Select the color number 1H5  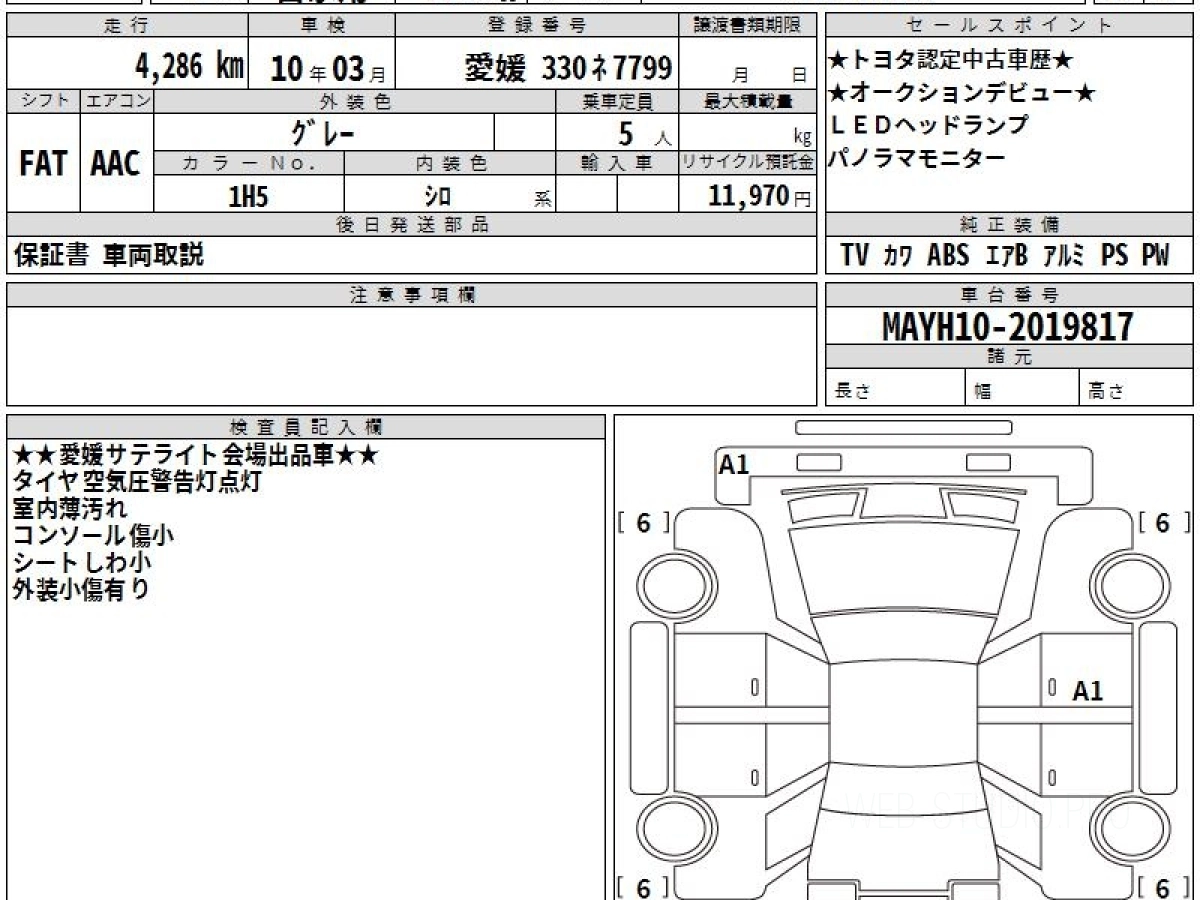248,197
